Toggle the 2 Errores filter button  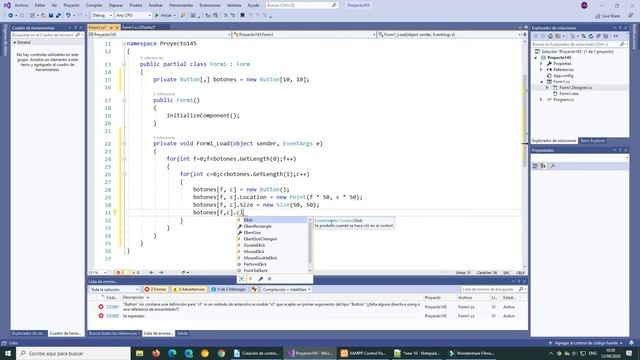pos(156,289)
